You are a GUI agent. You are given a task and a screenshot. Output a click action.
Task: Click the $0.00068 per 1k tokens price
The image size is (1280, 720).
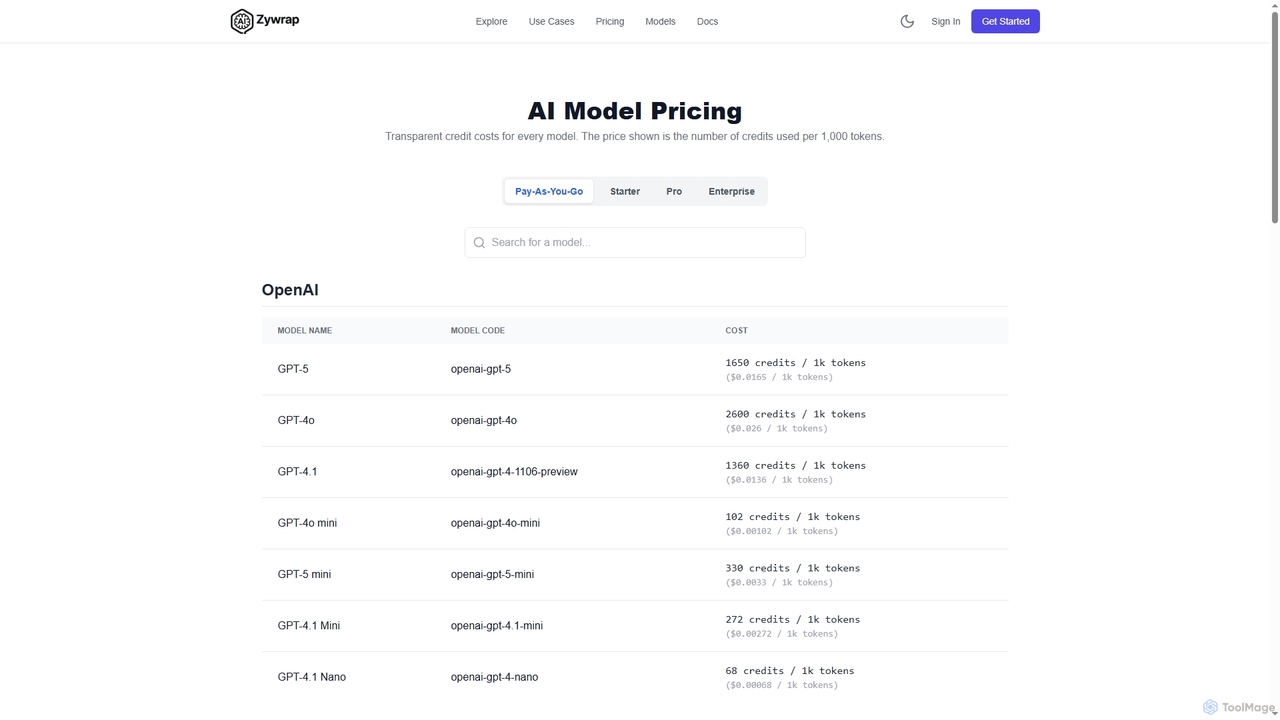782,685
